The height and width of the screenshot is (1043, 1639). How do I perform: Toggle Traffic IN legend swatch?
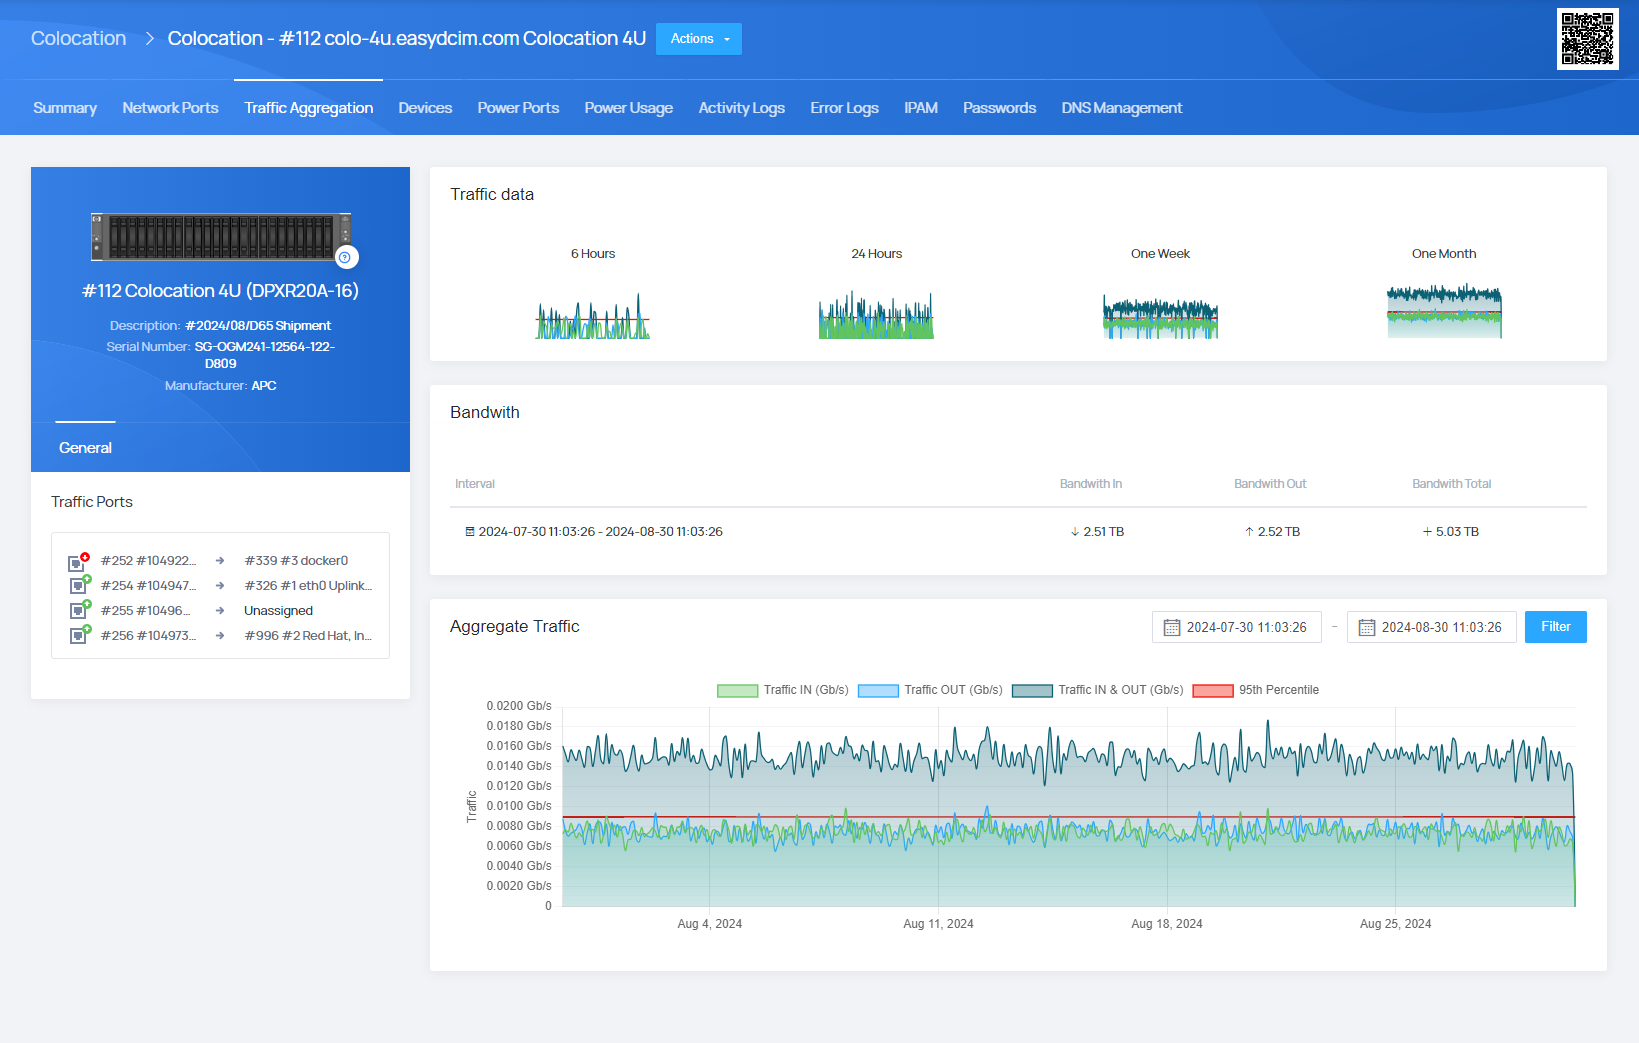click(737, 690)
